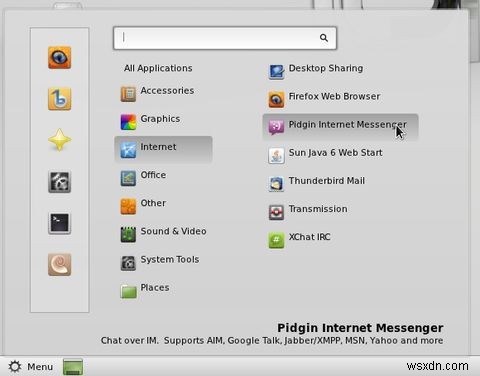
Task: Open the Places category label
Action: pos(155,288)
